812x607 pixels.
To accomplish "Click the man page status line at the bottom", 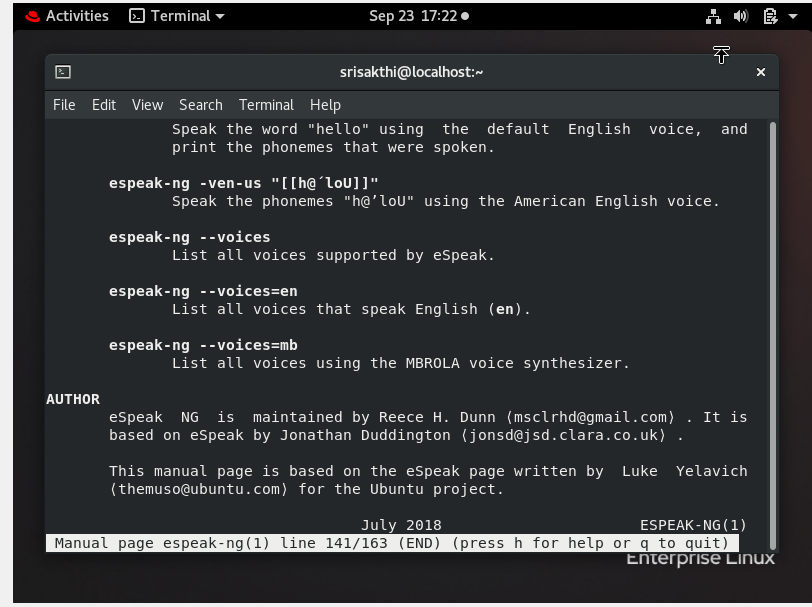I will tap(390, 543).
